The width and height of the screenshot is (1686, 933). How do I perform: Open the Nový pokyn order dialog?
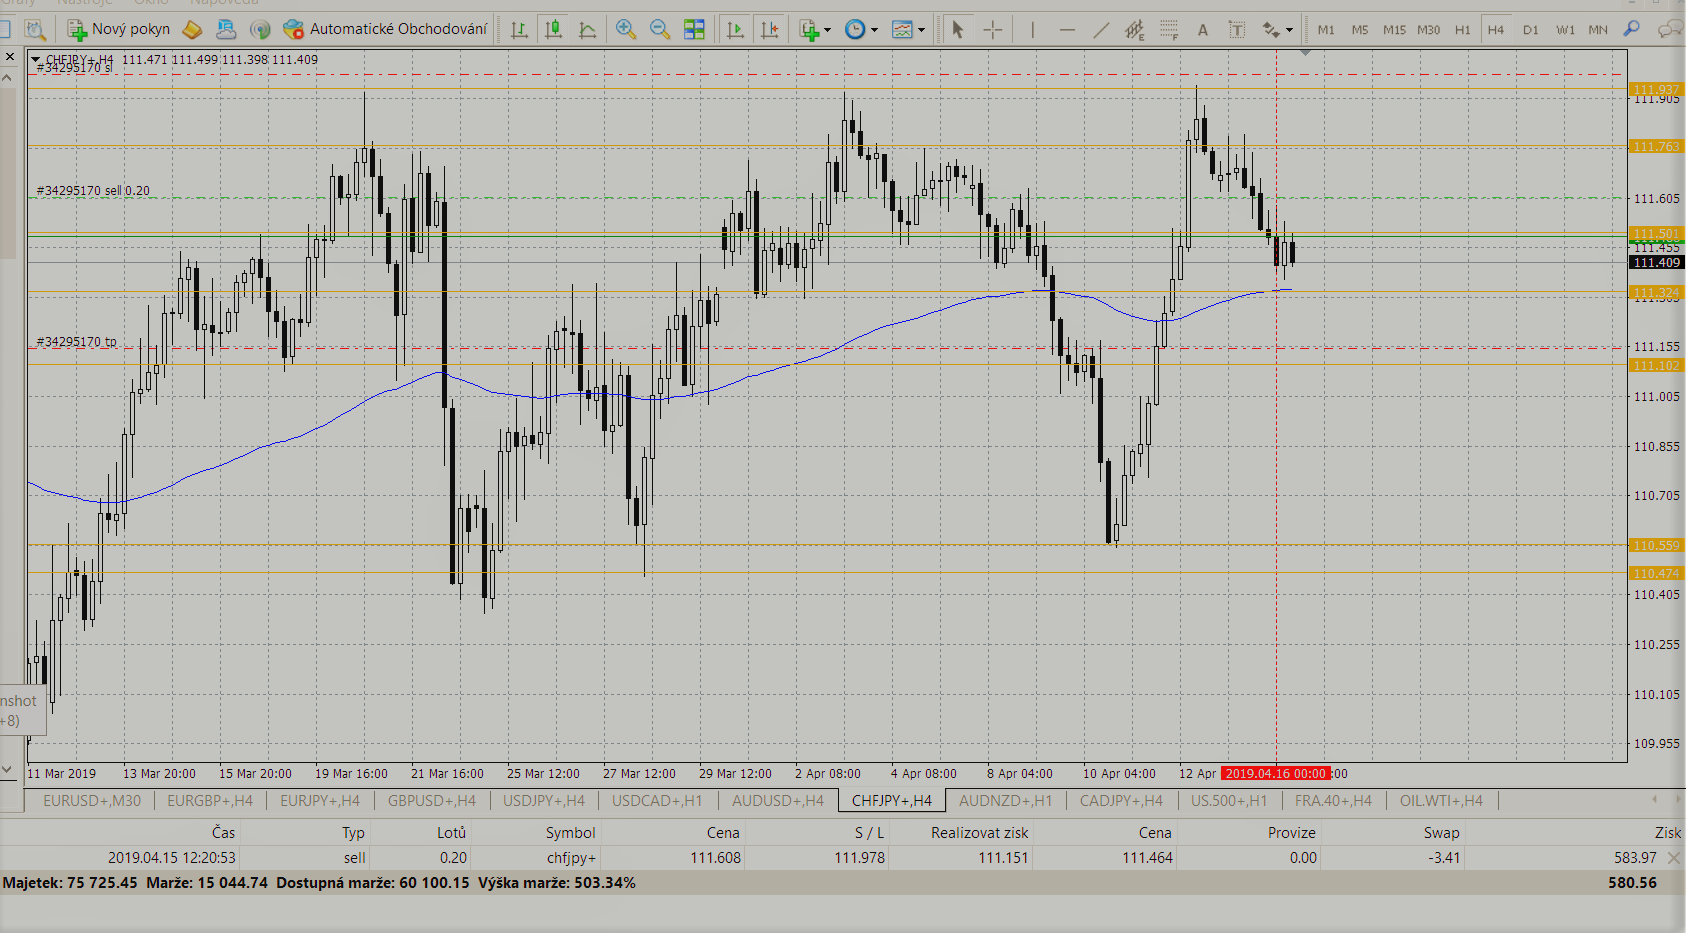pos(118,29)
